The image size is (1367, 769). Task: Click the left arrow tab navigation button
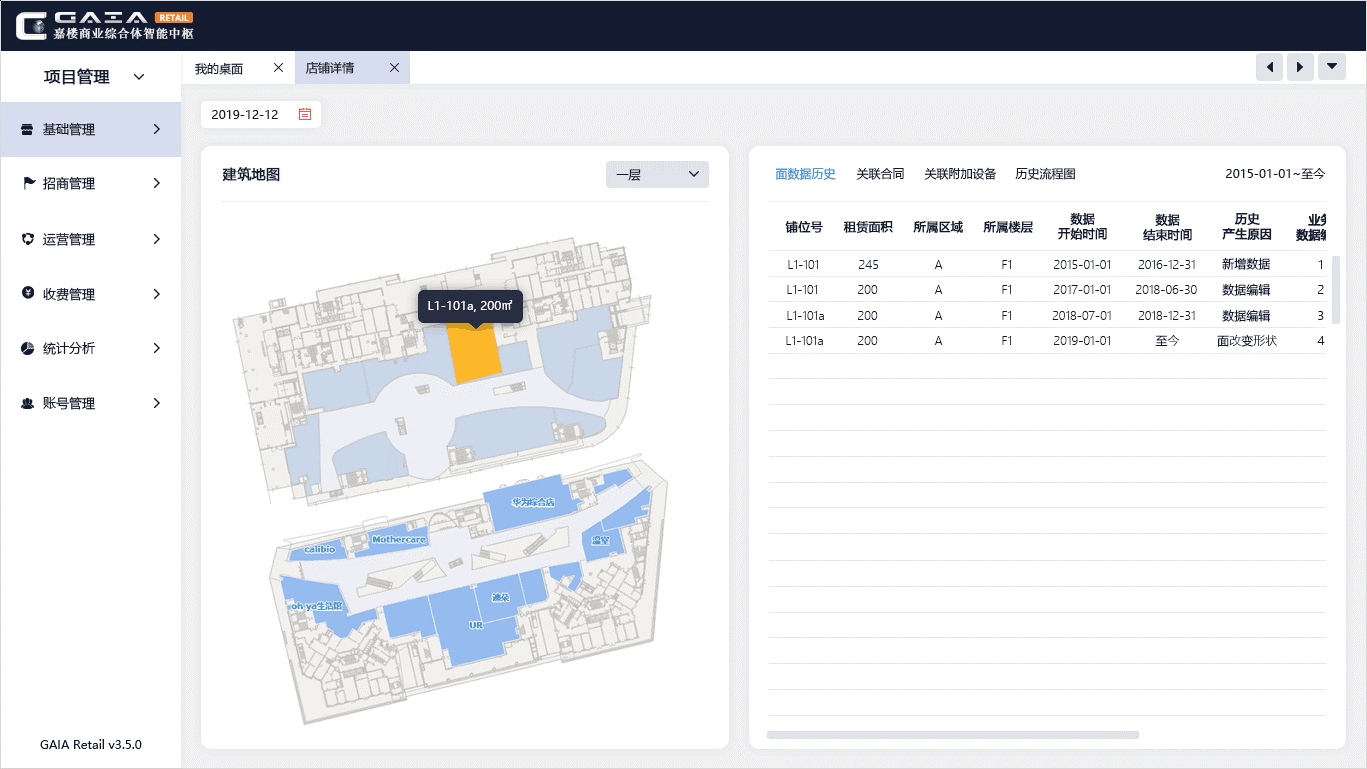1269,68
